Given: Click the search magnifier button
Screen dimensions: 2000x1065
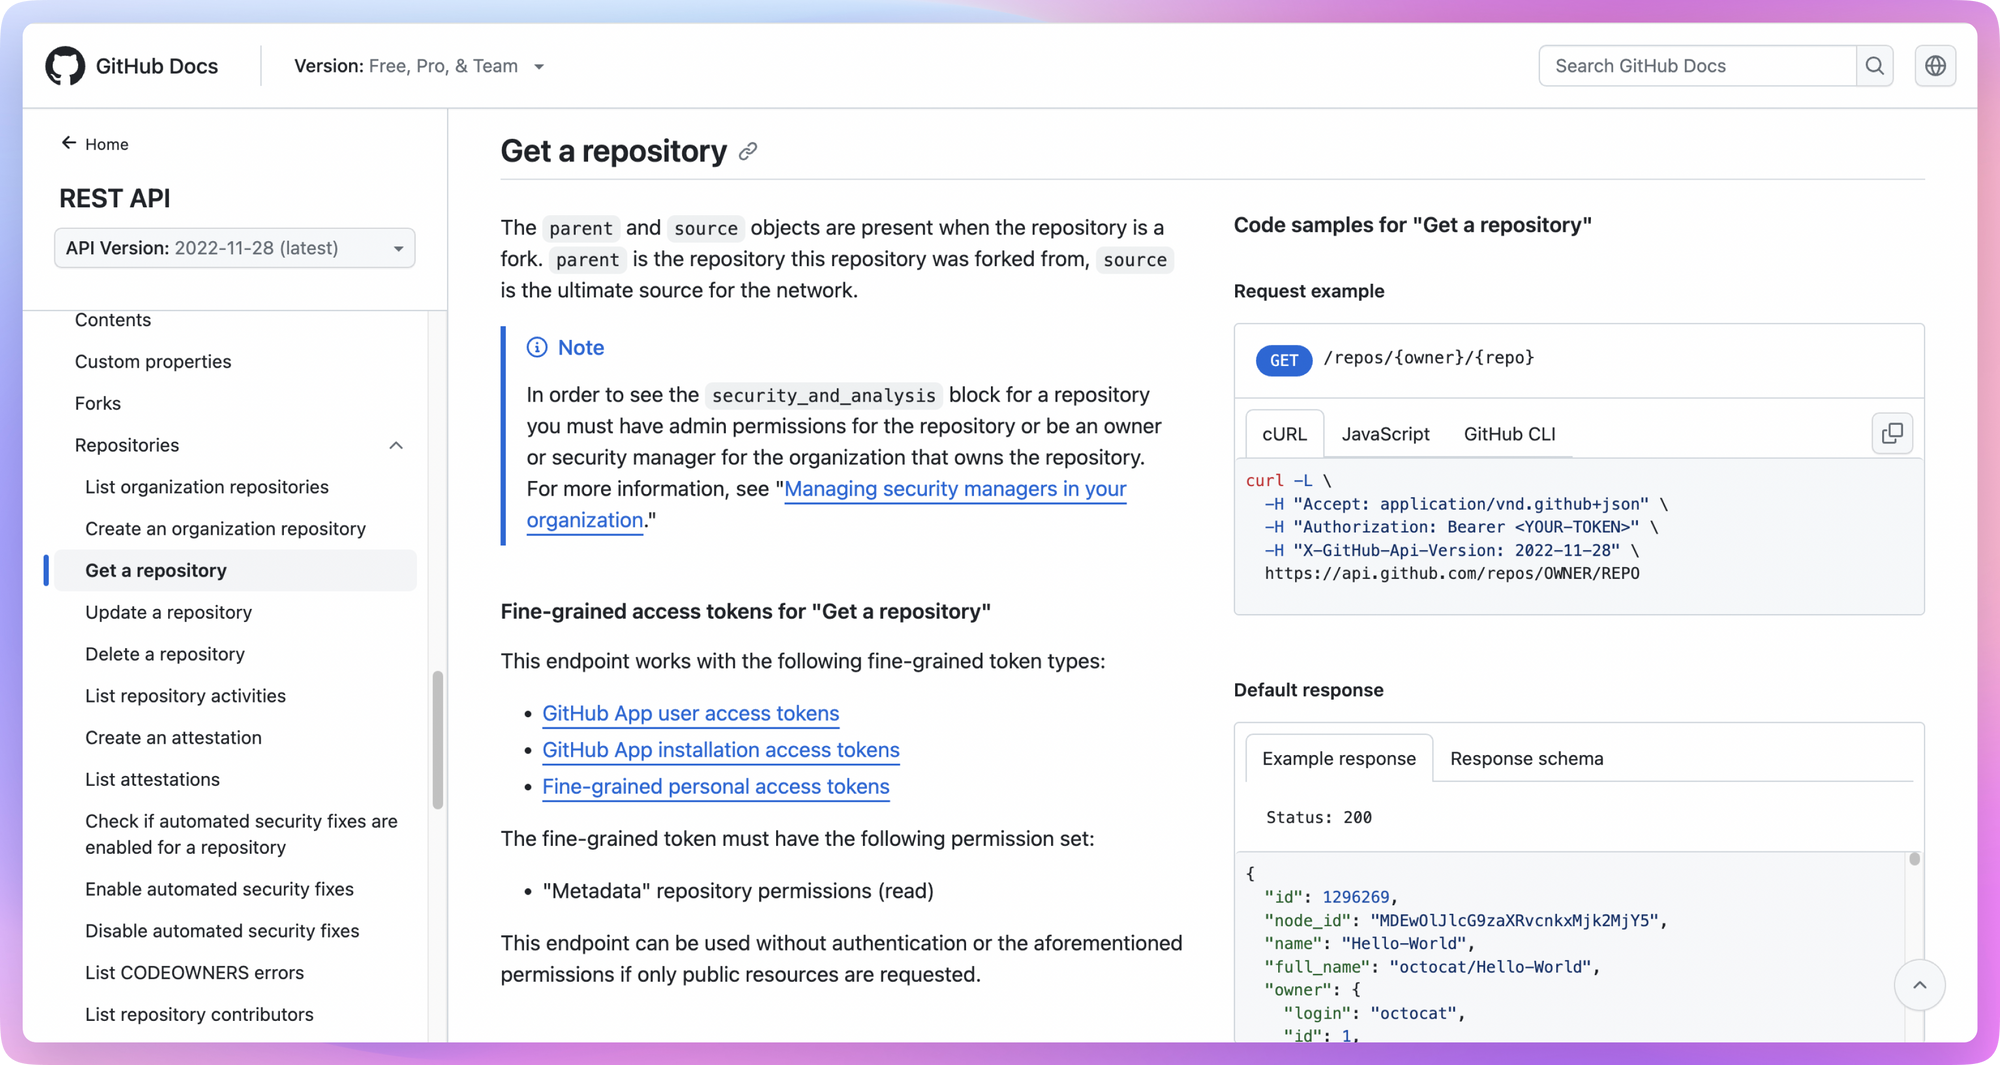Looking at the screenshot, I should coord(1875,66).
